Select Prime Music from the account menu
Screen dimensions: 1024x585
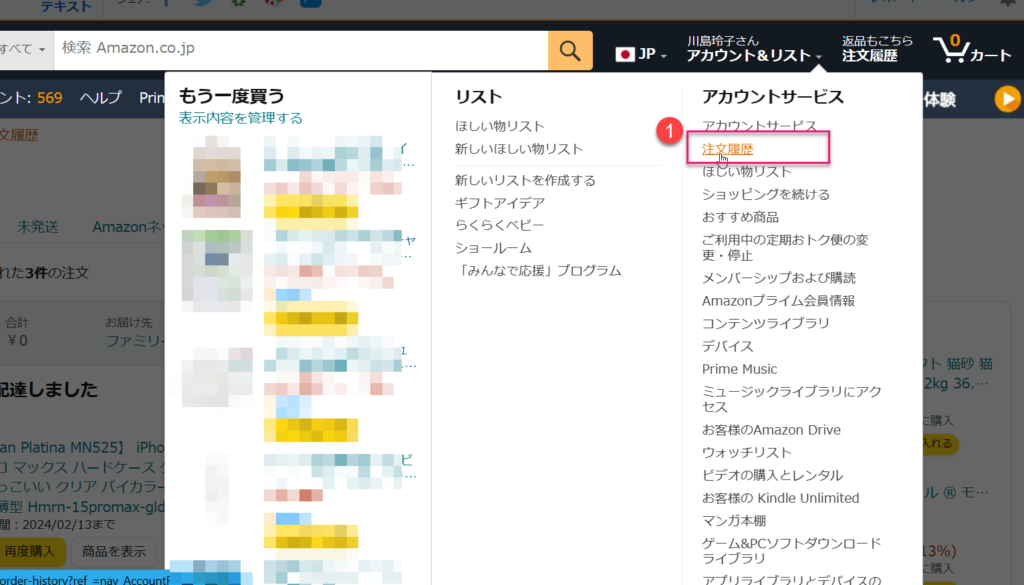point(739,369)
